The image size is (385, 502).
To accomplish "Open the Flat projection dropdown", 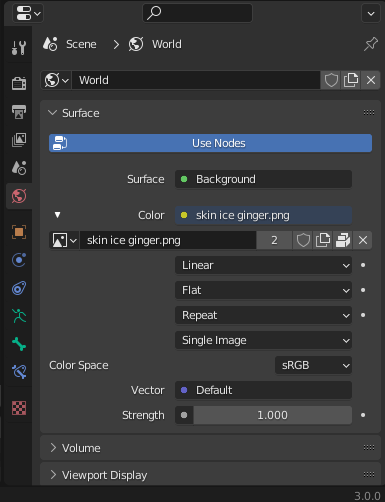I will click(x=263, y=290).
